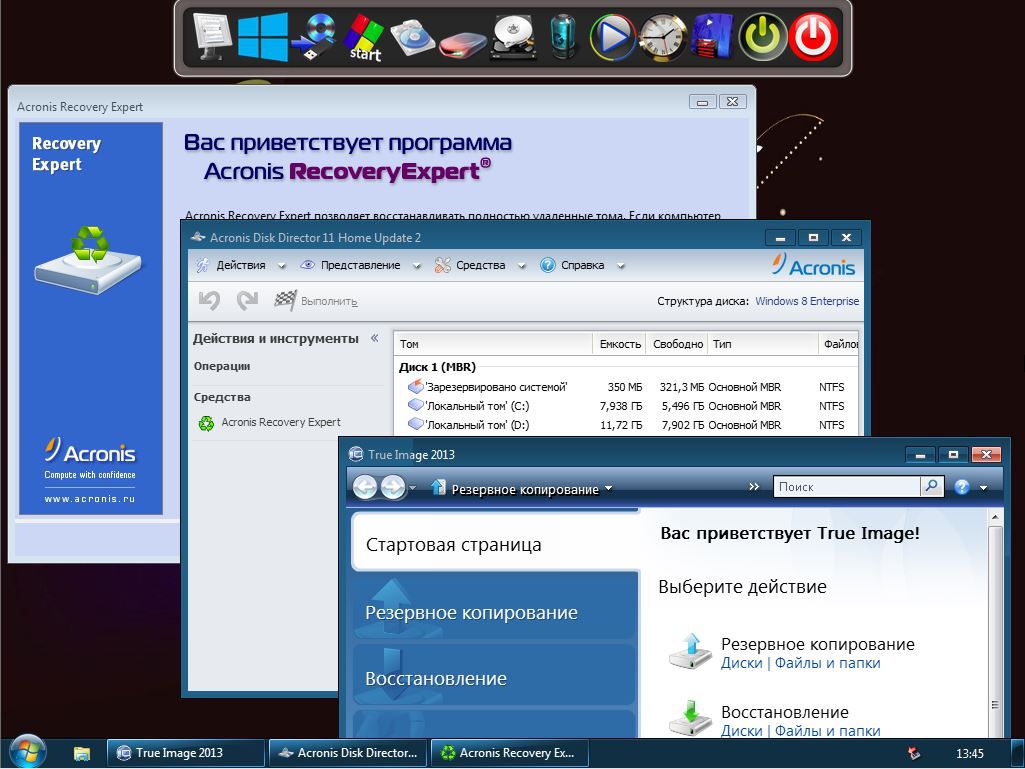Select 'Локальный том' (D:) volume row

pyautogui.click(x=626, y=425)
